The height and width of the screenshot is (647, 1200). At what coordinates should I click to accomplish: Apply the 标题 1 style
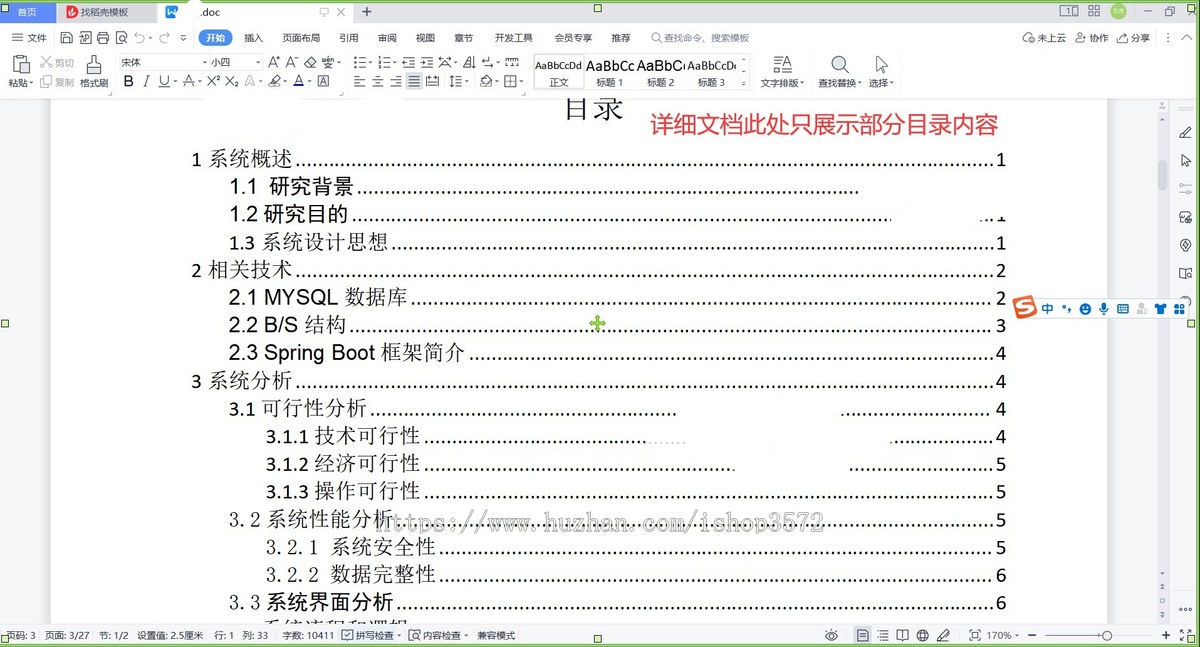[609, 73]
